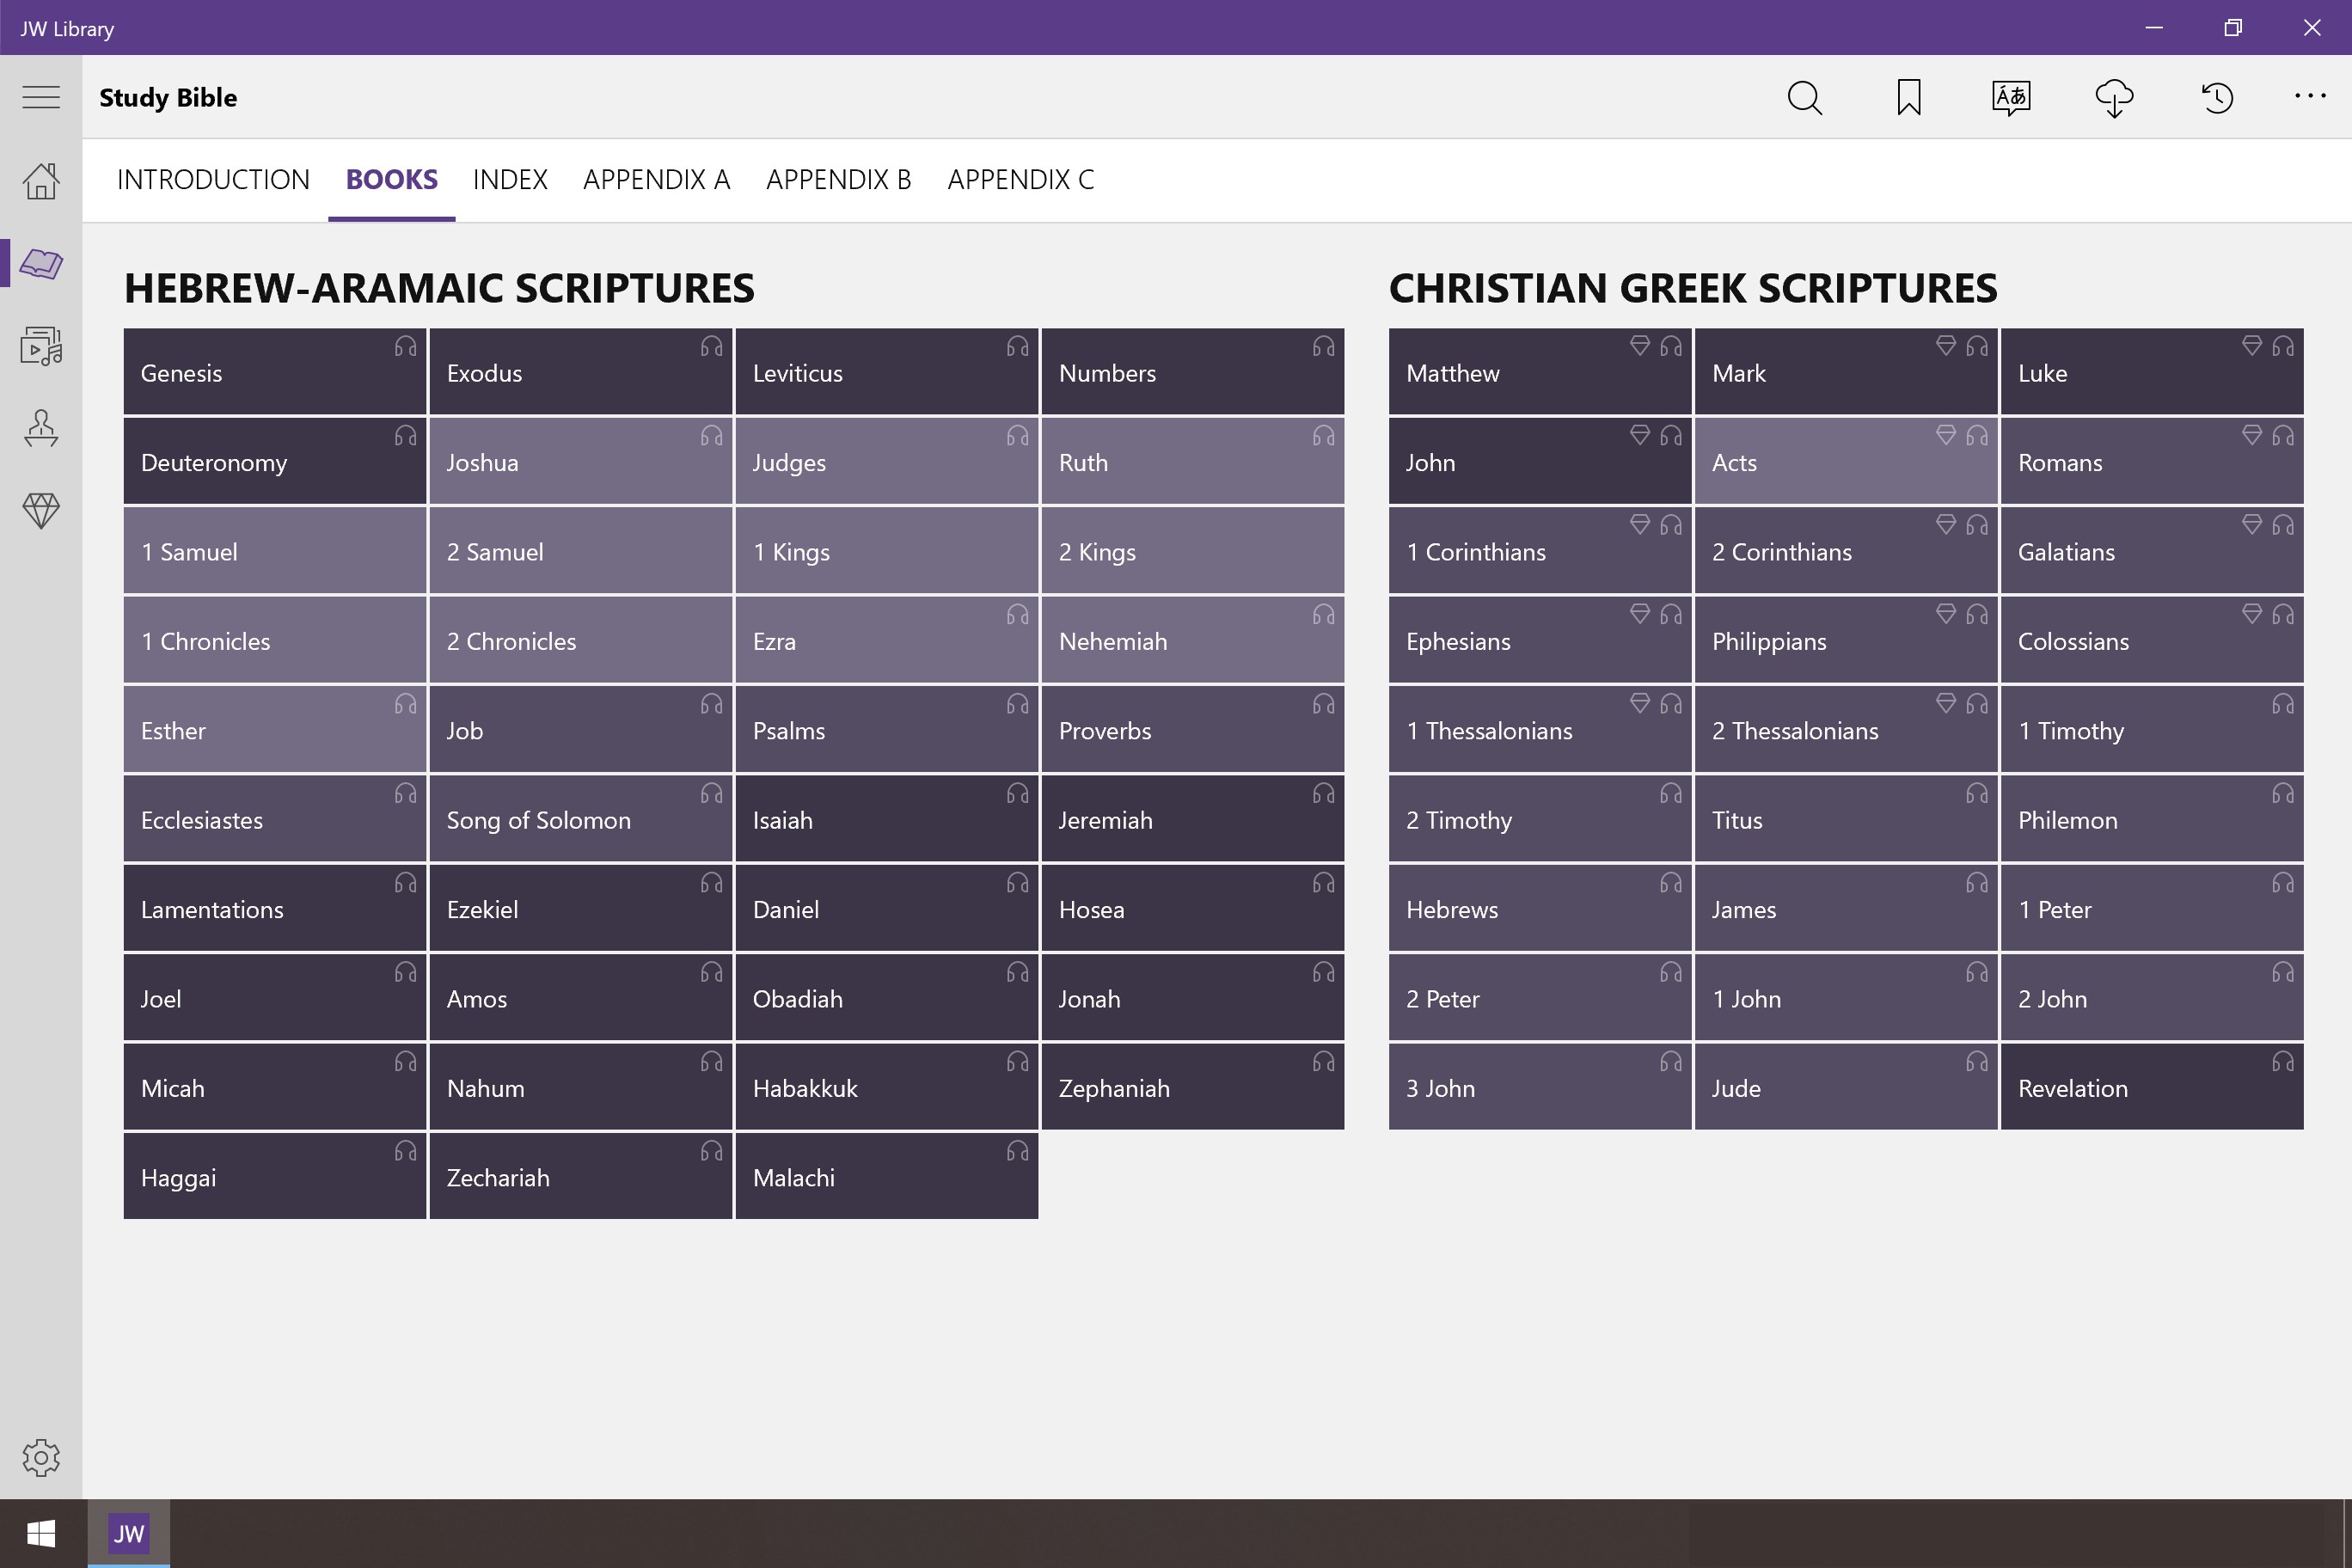Expand the APPENDIX C tab section
Viewport: 2352px width, 1568px height.
click(1020, 179)
